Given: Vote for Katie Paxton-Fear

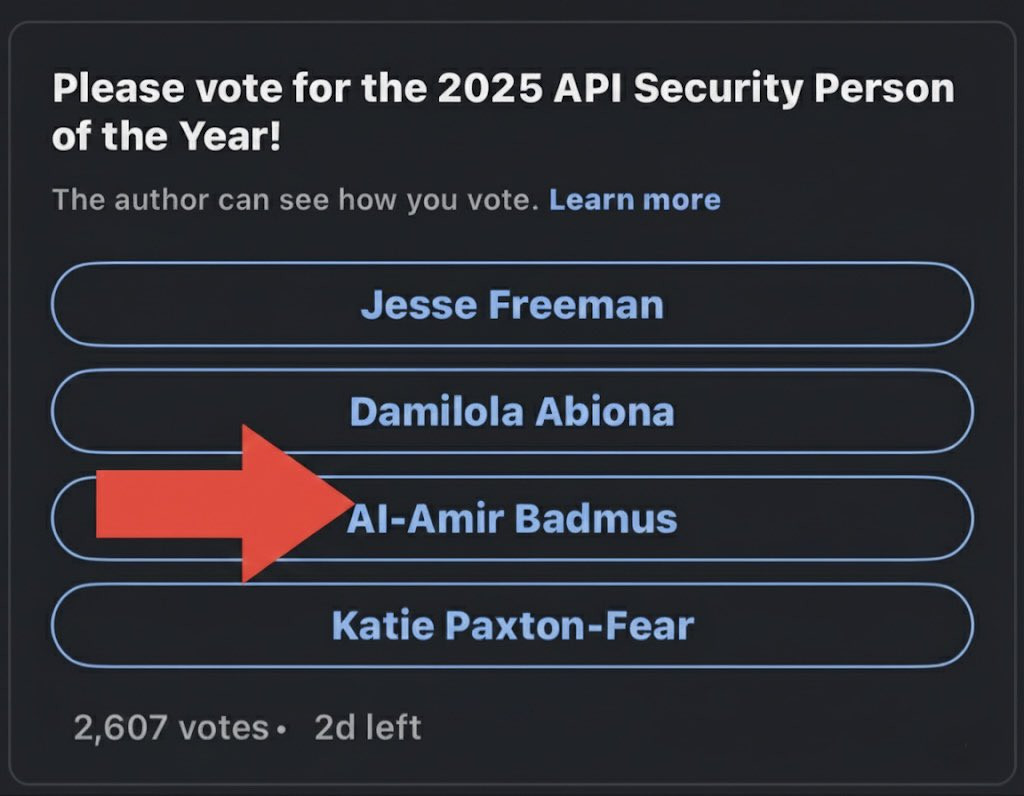Looking at the screenshot, I should 512,626.
